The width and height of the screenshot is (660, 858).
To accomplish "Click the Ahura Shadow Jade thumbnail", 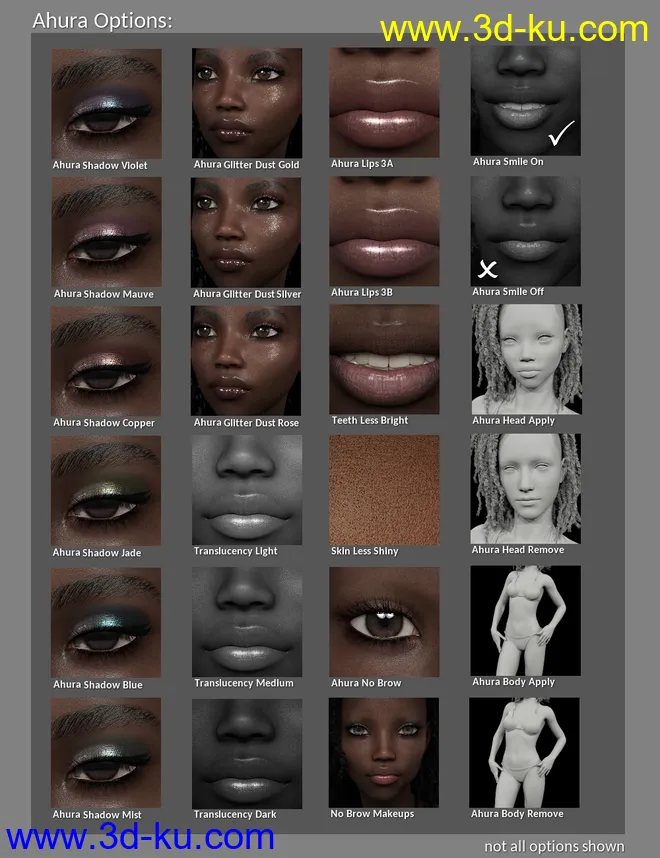I will 106,490.
